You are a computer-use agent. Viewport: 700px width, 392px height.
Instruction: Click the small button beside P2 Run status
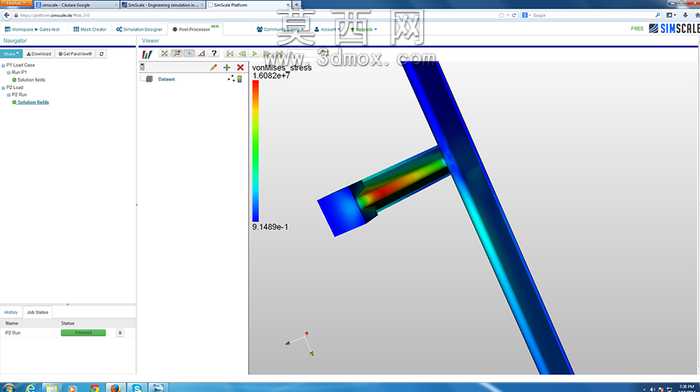coord(120,333)
